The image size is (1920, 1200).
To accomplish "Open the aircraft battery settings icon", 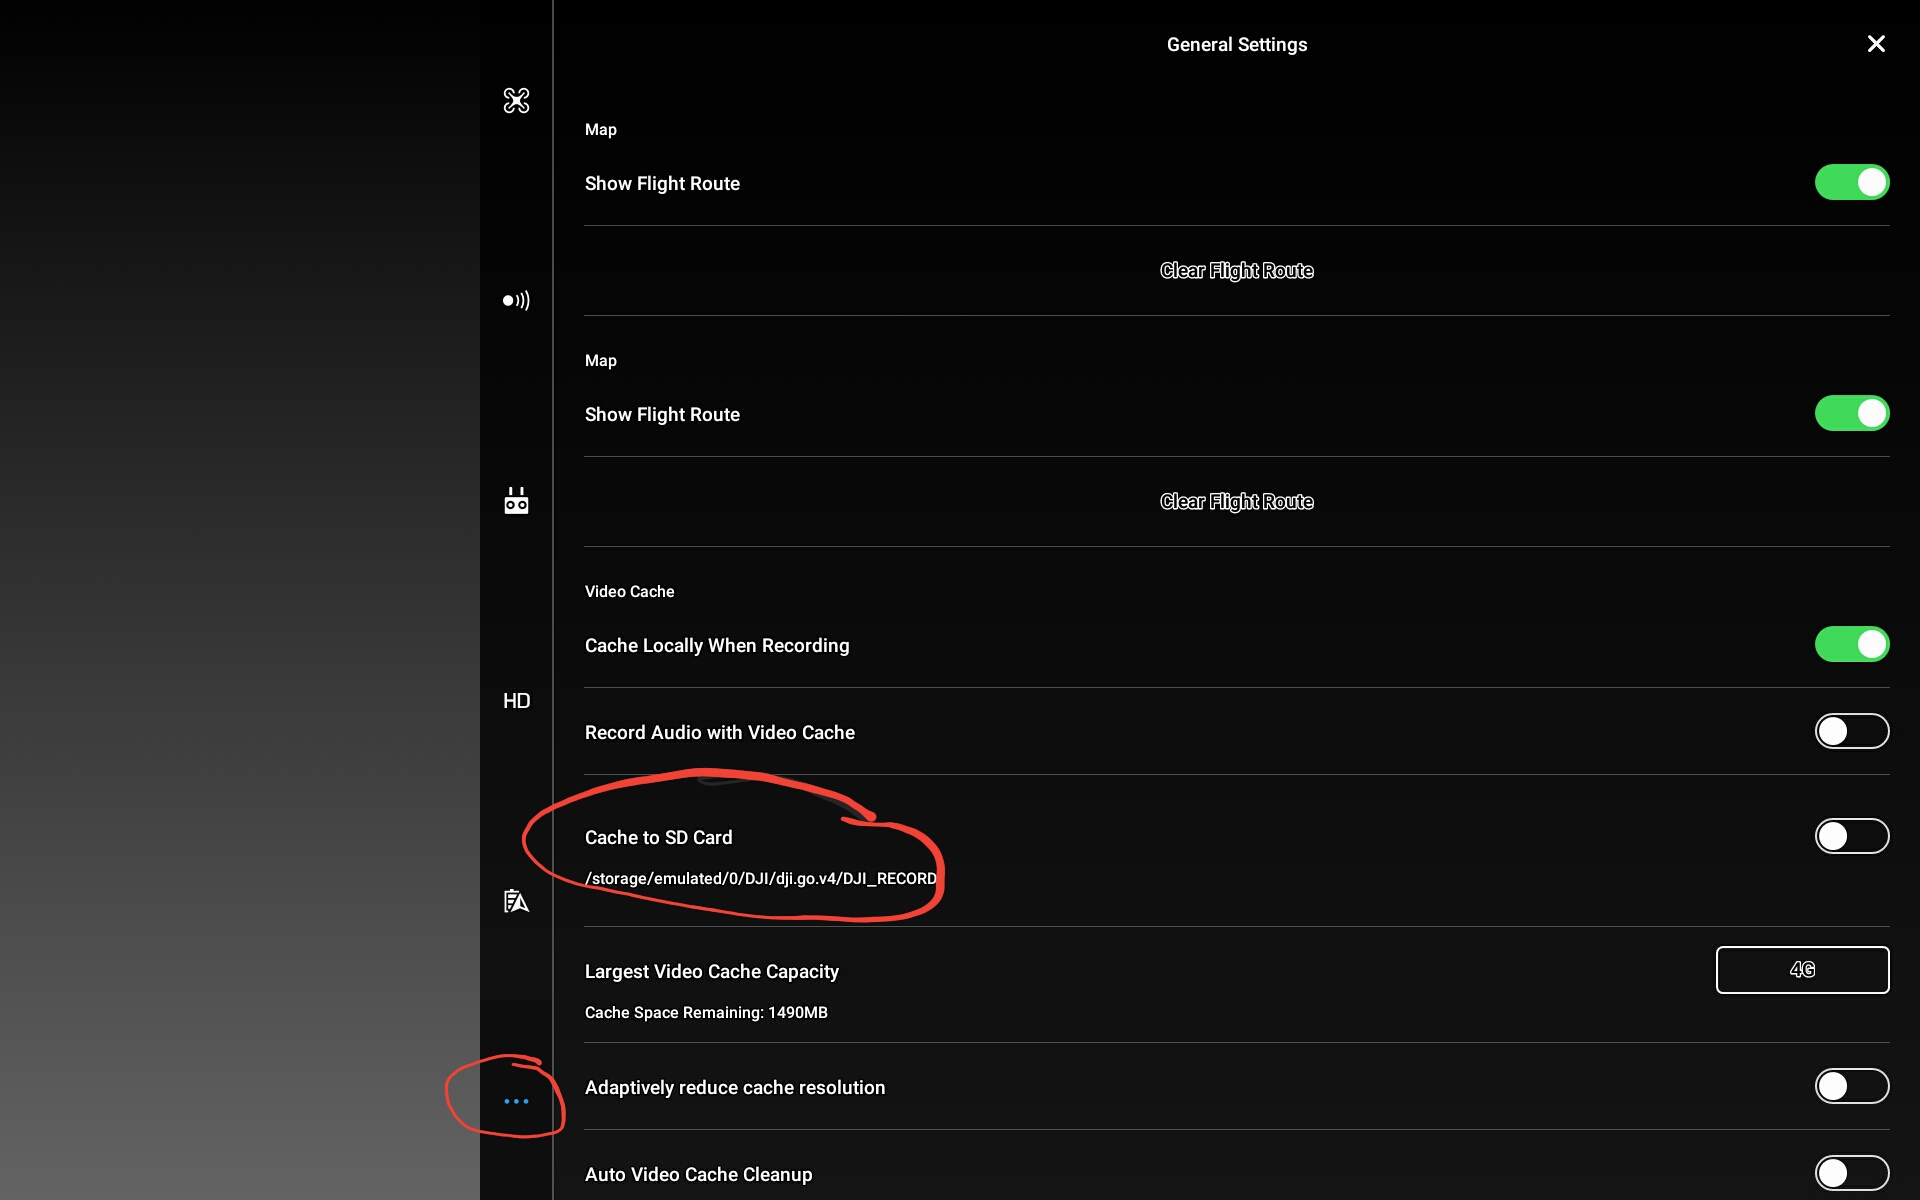I will coord(516,901).
